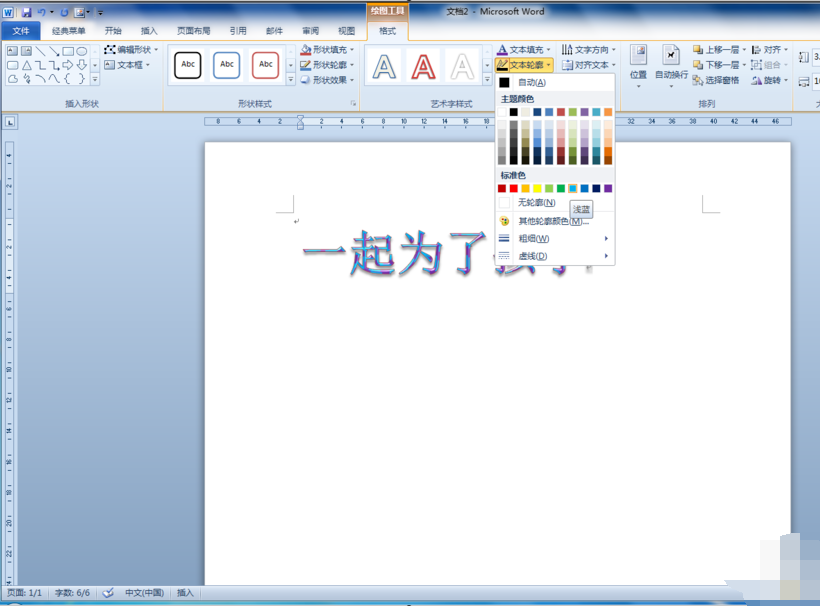The width and height of the screenshot is (820, 606).
Task: Pick the red standard color swatch
Action: pyautogui.click(x=514, y=188)
